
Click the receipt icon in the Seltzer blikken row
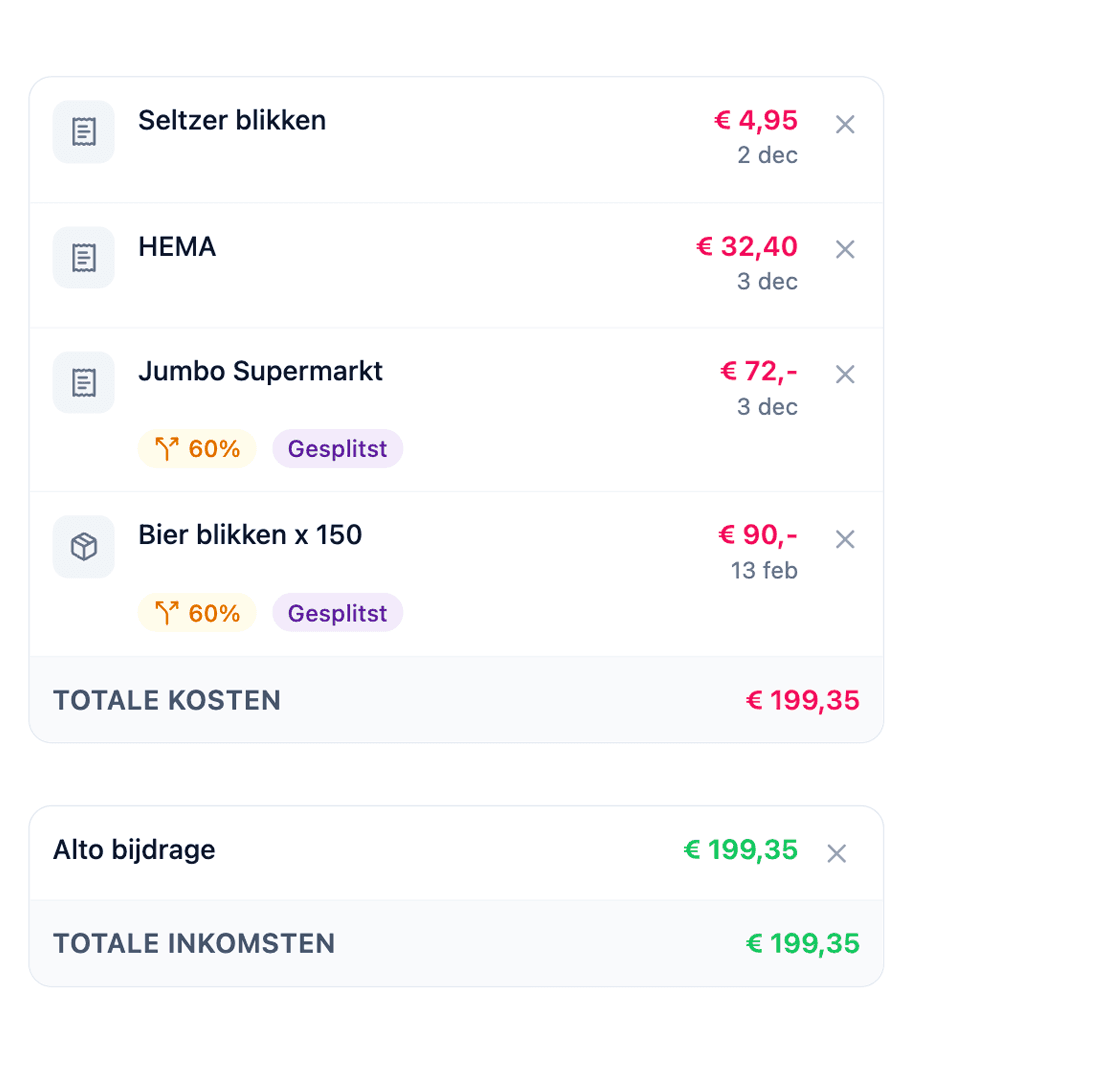click(84, 131)
